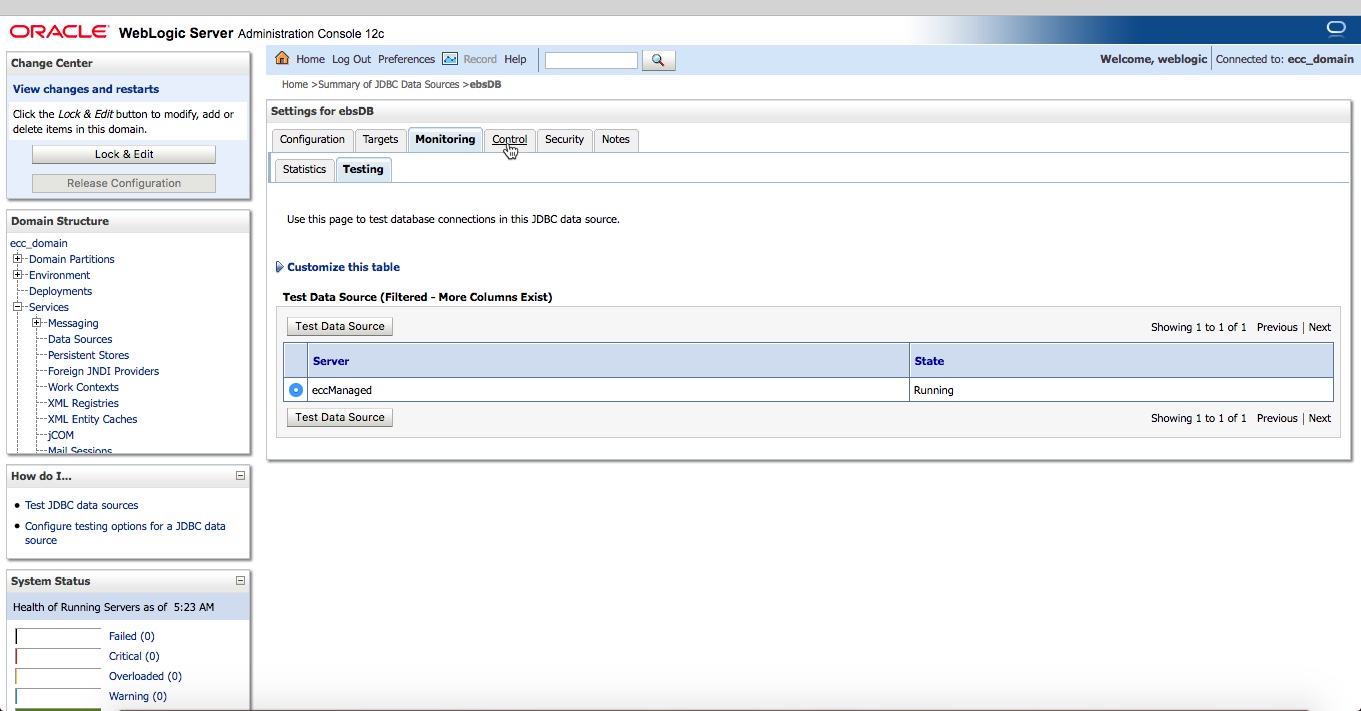Click the house icon in the toolbar
1361x711 pixels.
pos(282,59)
